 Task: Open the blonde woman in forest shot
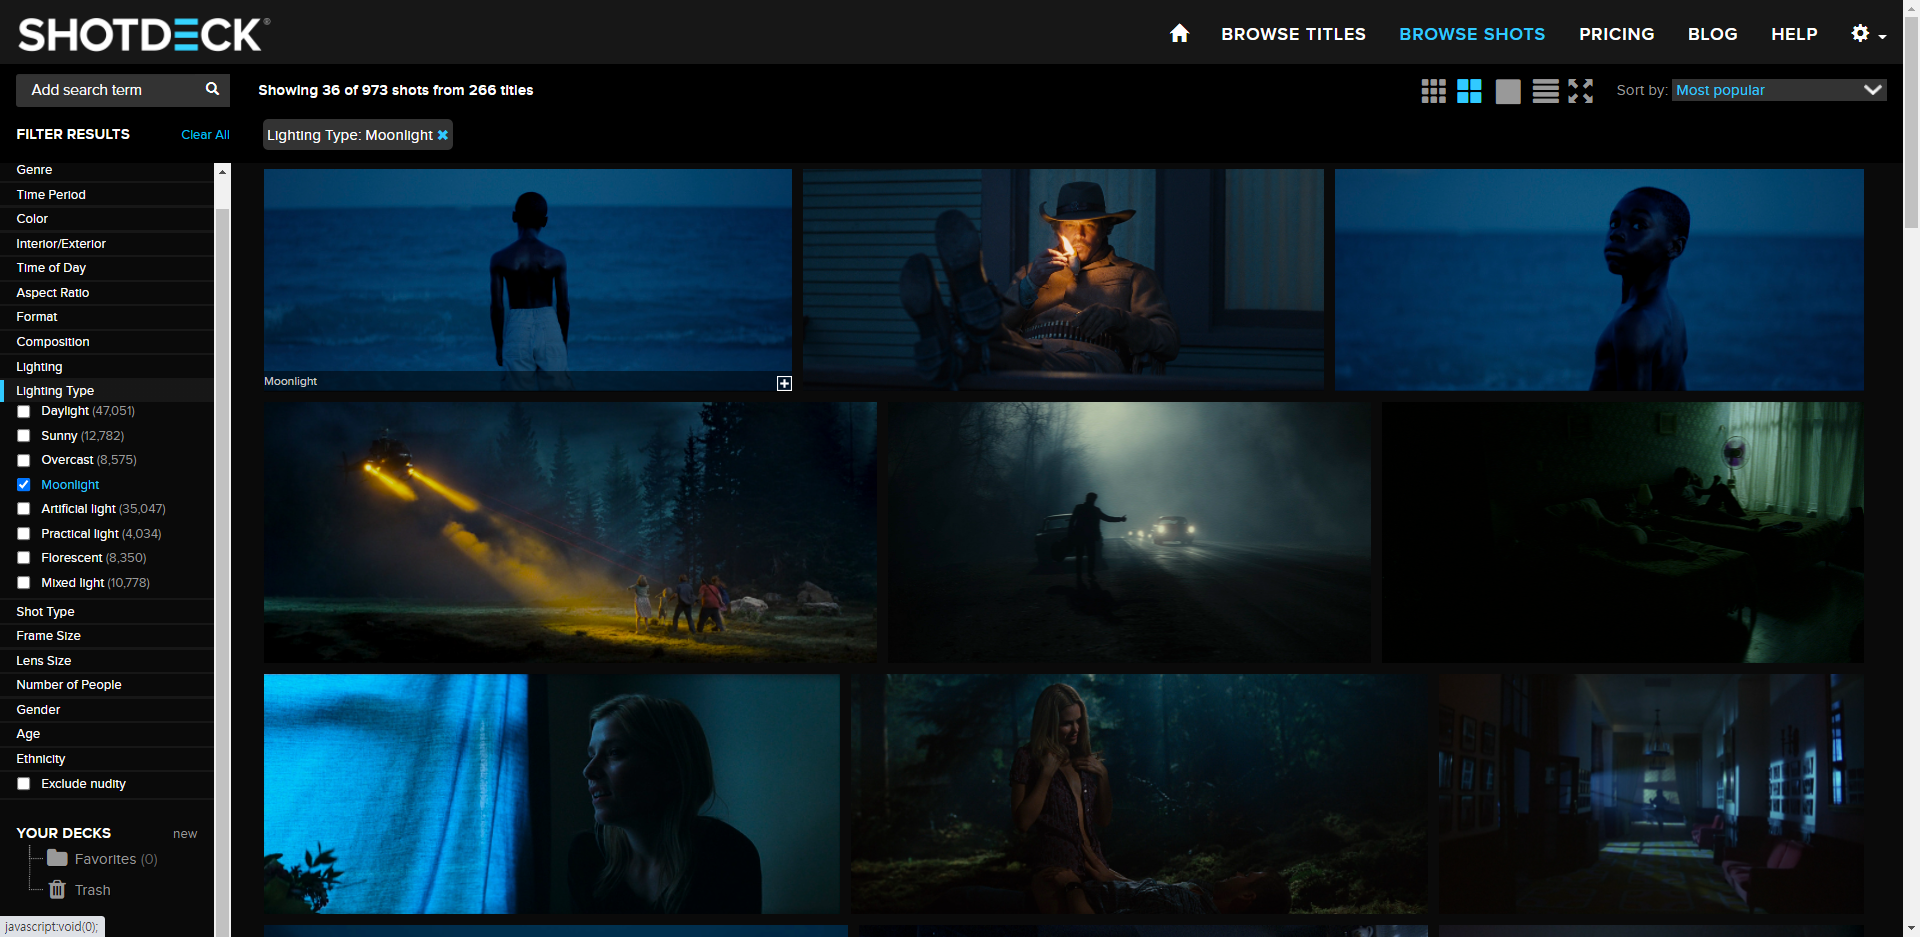click(1139, 794)
